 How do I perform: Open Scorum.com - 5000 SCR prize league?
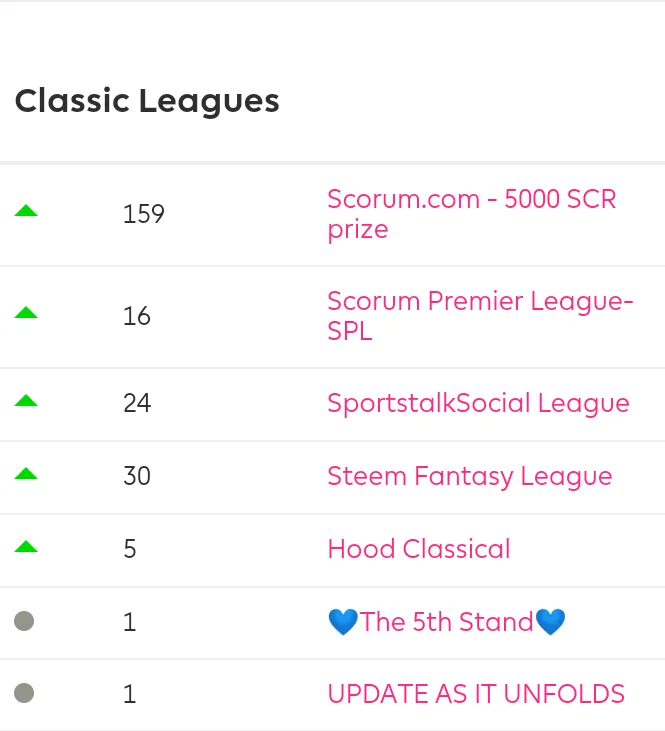tap(471, 214)
